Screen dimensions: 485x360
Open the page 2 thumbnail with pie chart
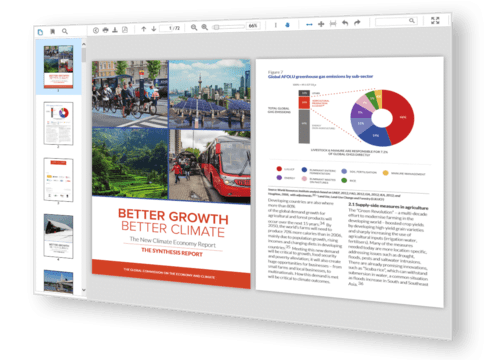click(x=58, y=123)
